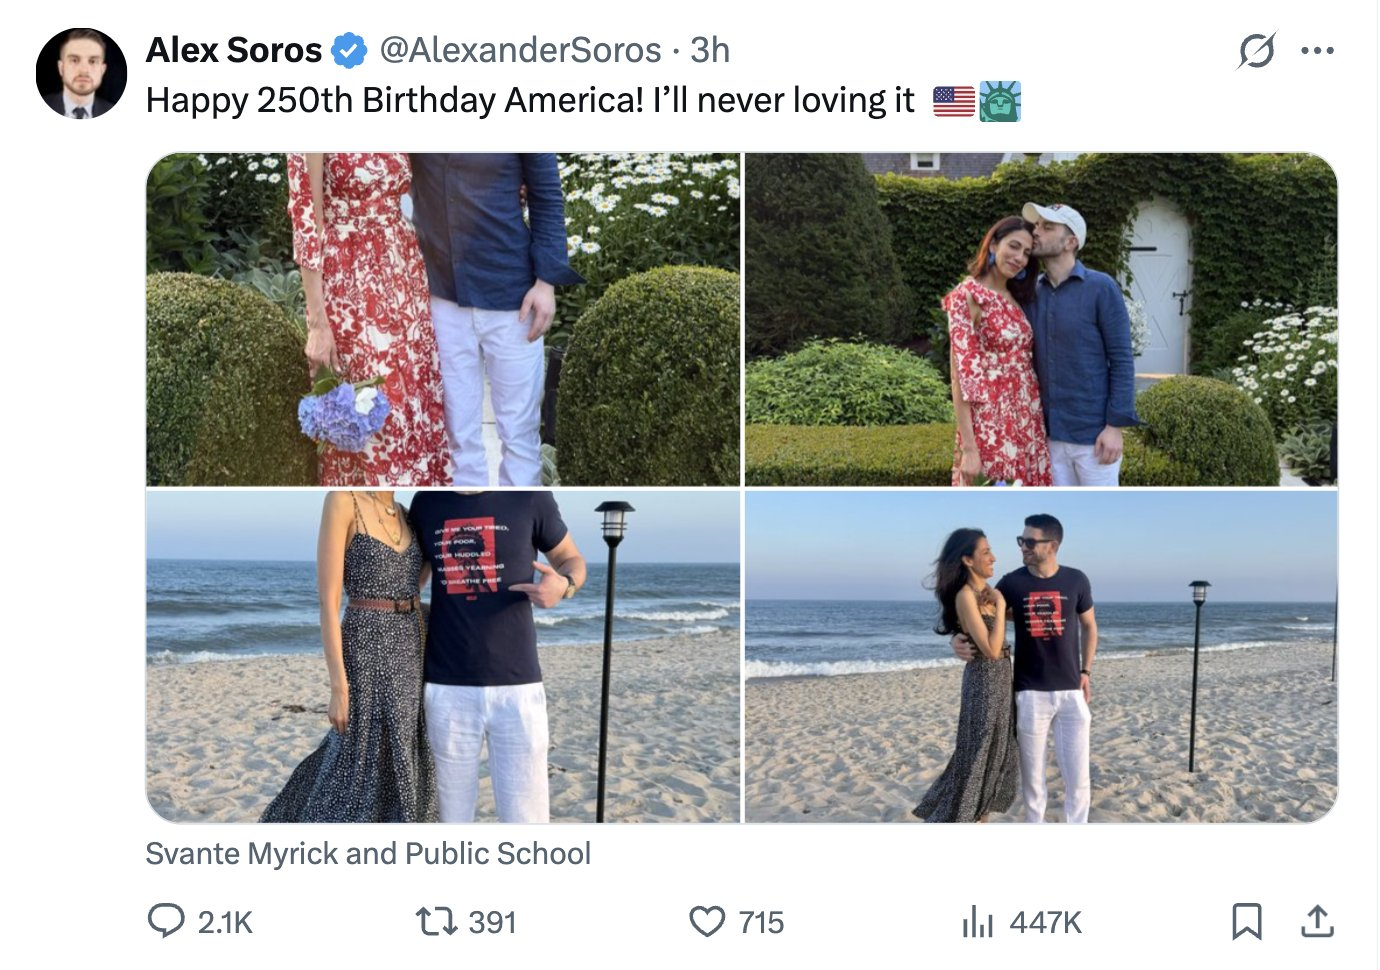The image size is (1380, 970).
Task: Open the reply comment icon
Action: click(x=166, y=921)
